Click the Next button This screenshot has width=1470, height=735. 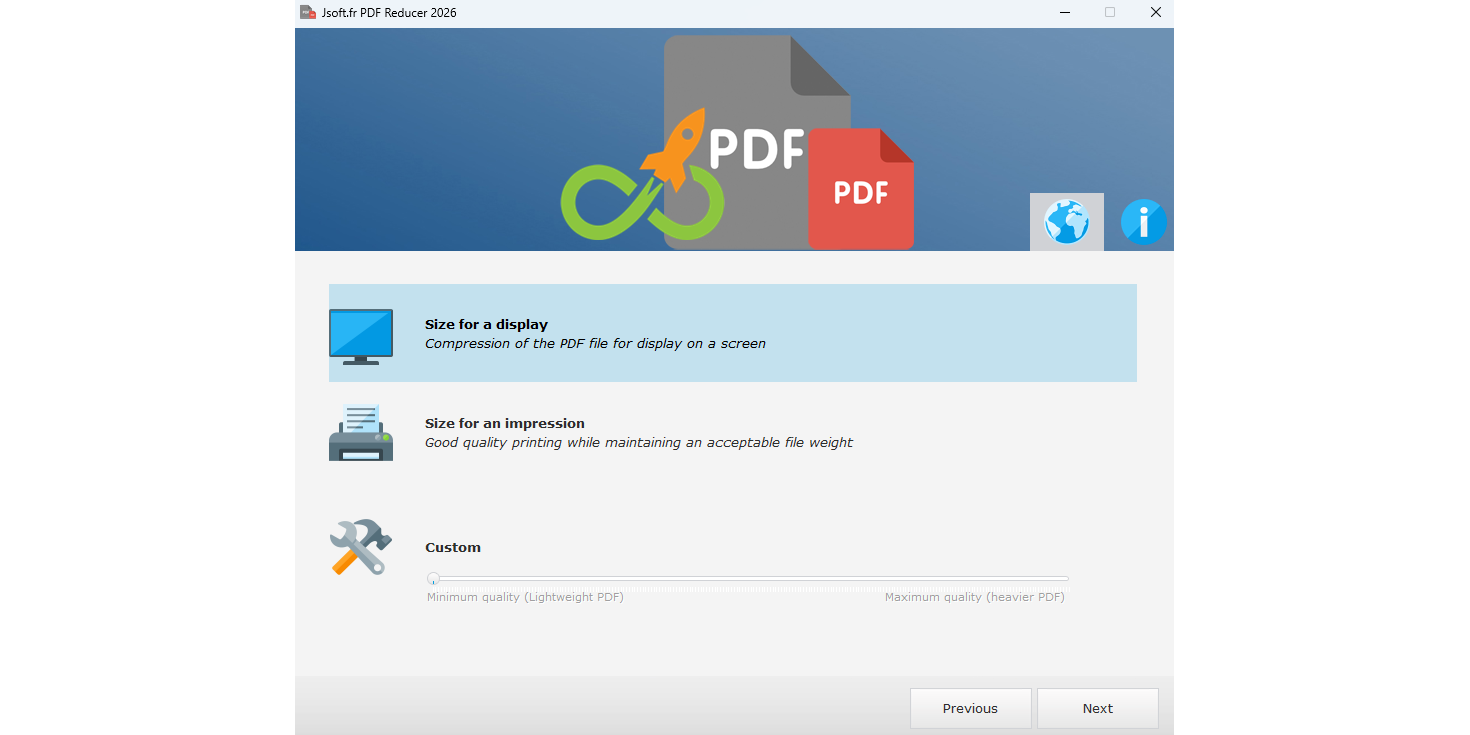(x=1097, y=708)
